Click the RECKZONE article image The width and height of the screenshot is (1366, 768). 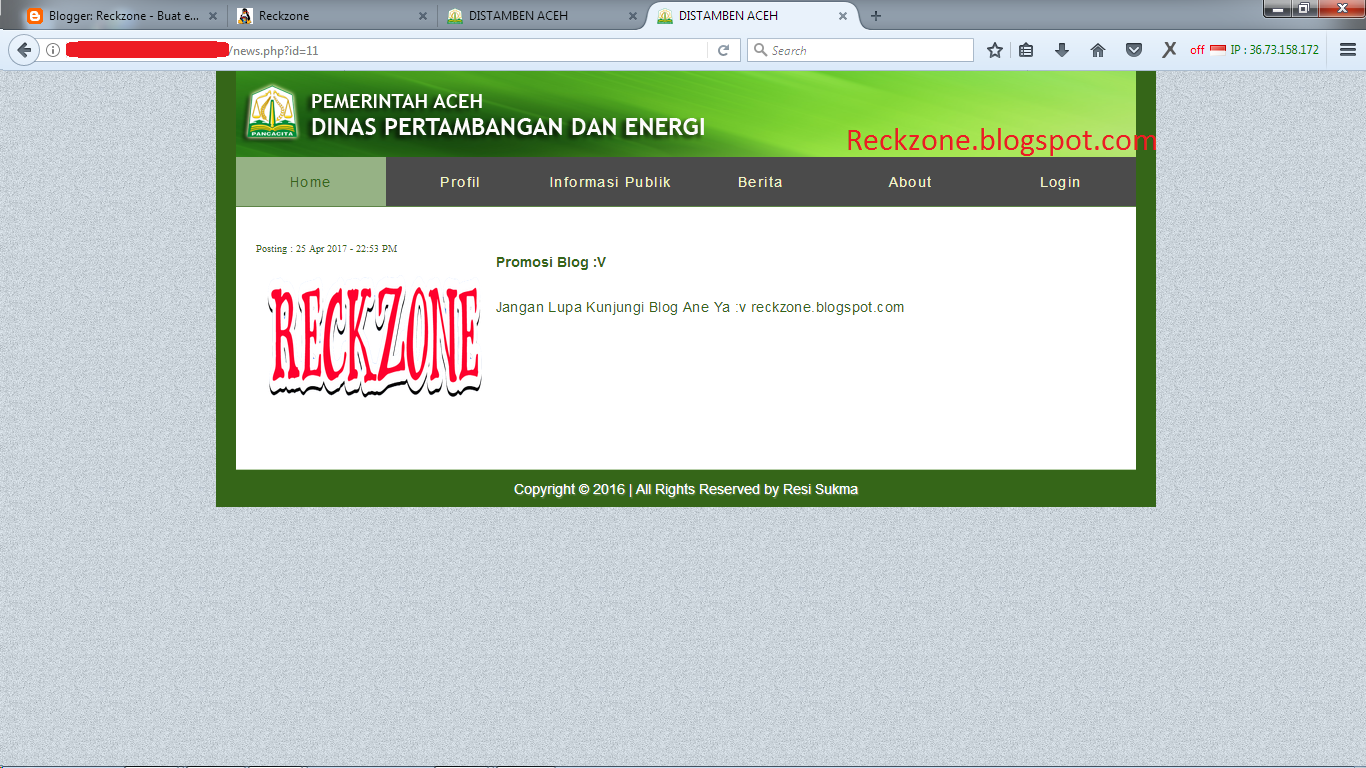374,342
